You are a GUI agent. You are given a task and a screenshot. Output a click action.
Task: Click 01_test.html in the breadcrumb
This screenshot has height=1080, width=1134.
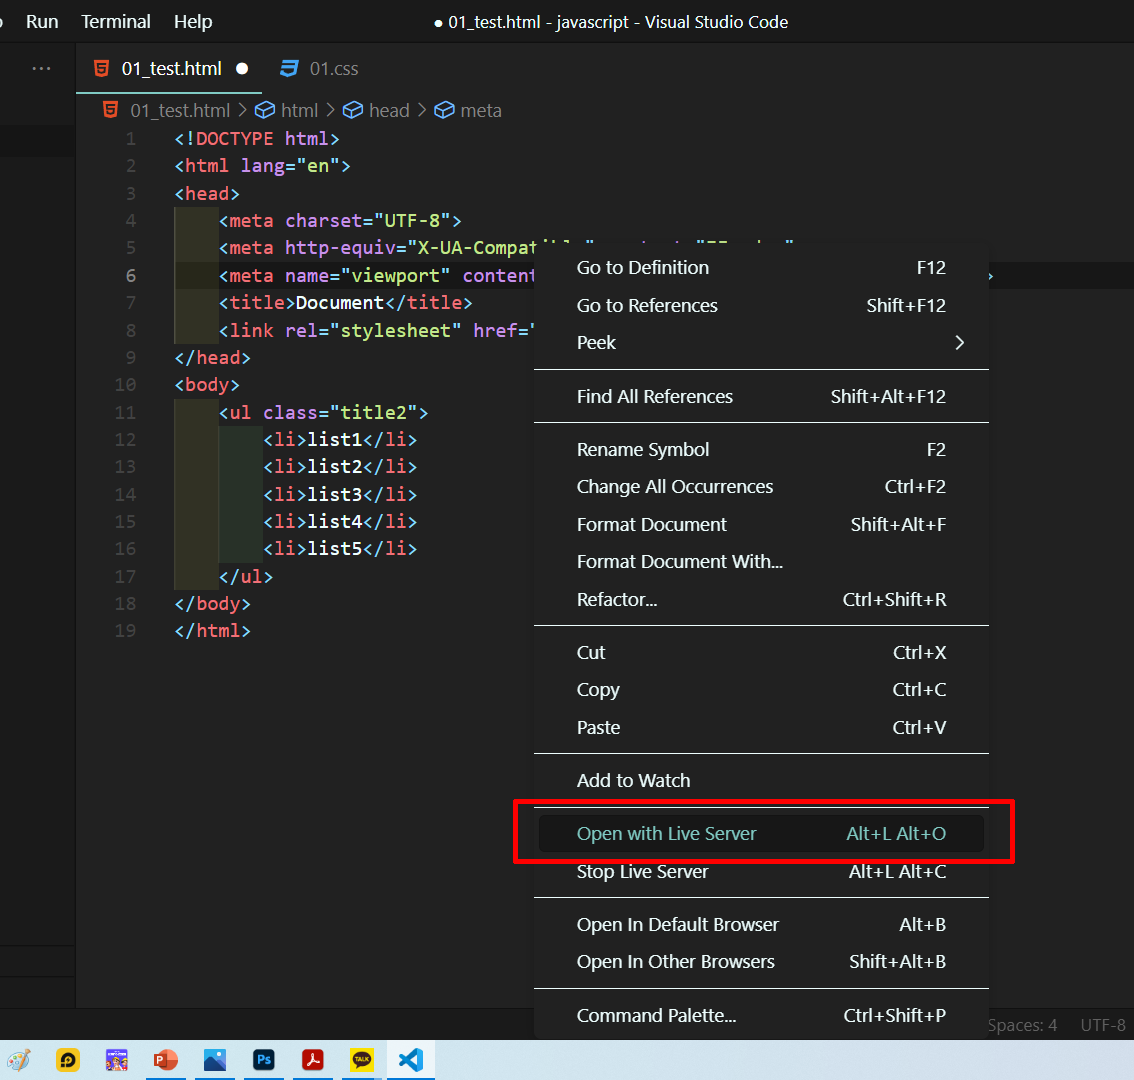pyautogui.click(x=180, y=111)
